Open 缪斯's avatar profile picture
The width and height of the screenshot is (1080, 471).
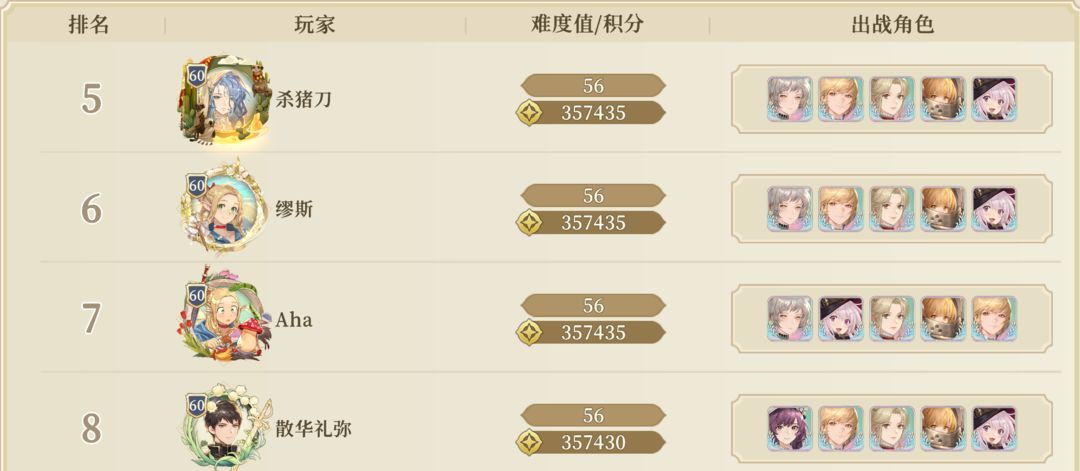[226, 210]
